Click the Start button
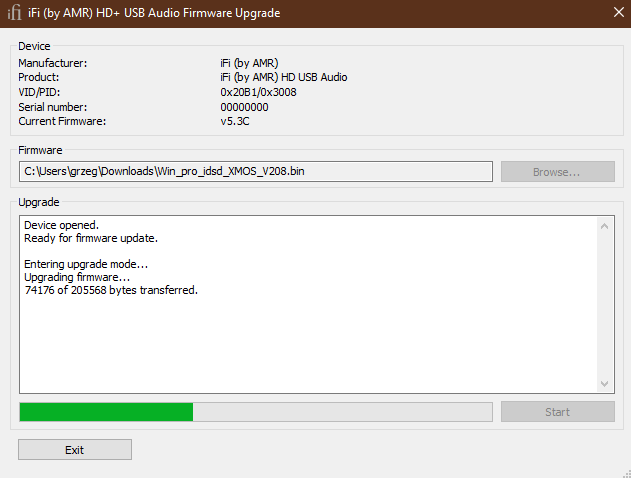This screenshot has height=478, width=631. tap(557, 412)
